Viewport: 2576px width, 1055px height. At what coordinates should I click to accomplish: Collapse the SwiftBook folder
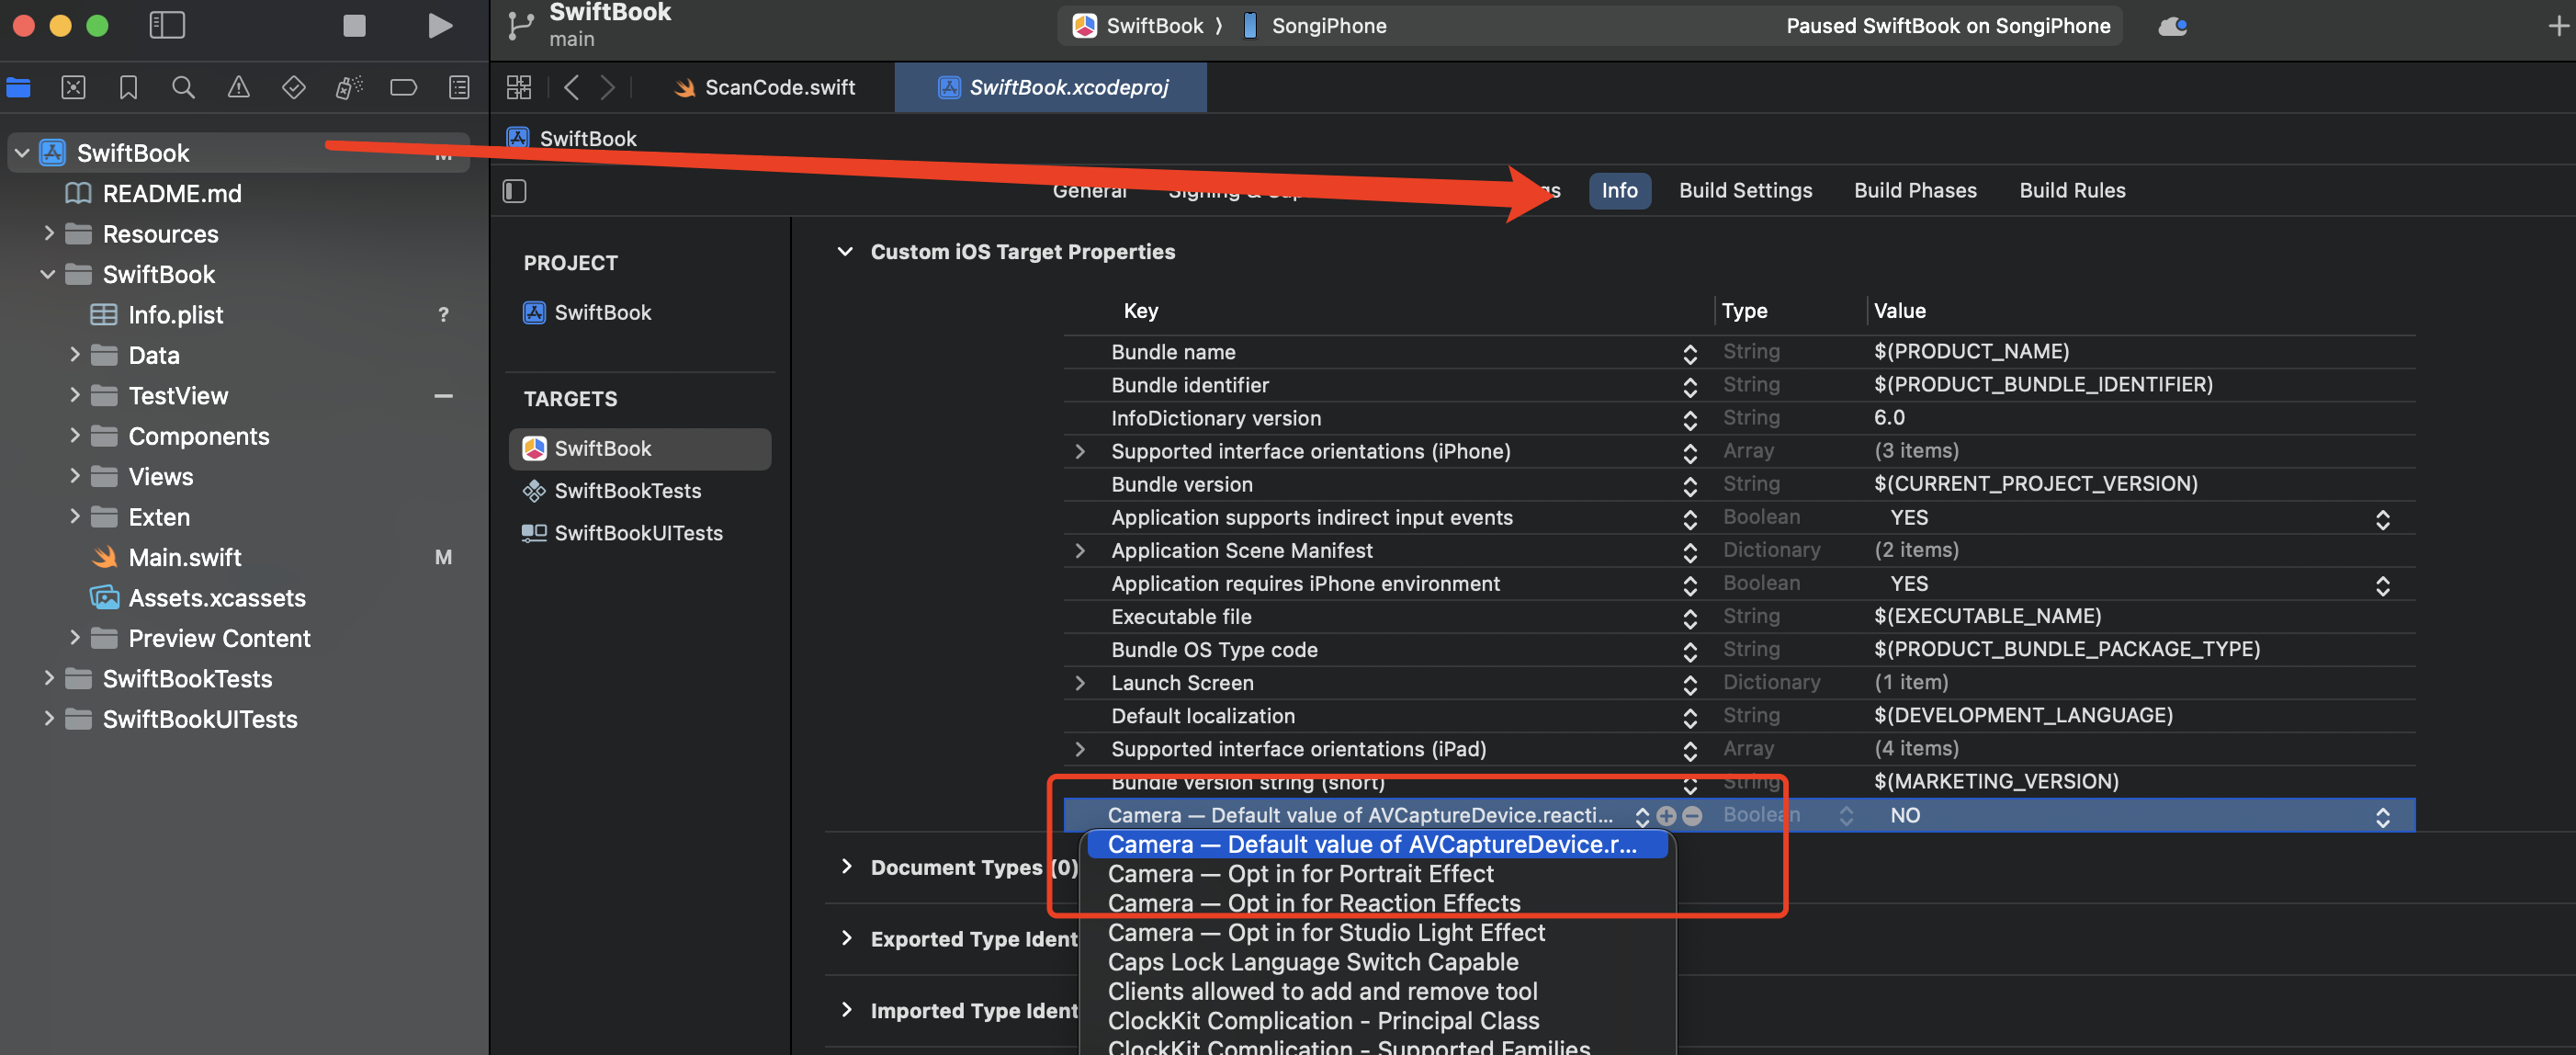(x=48, y=274)
